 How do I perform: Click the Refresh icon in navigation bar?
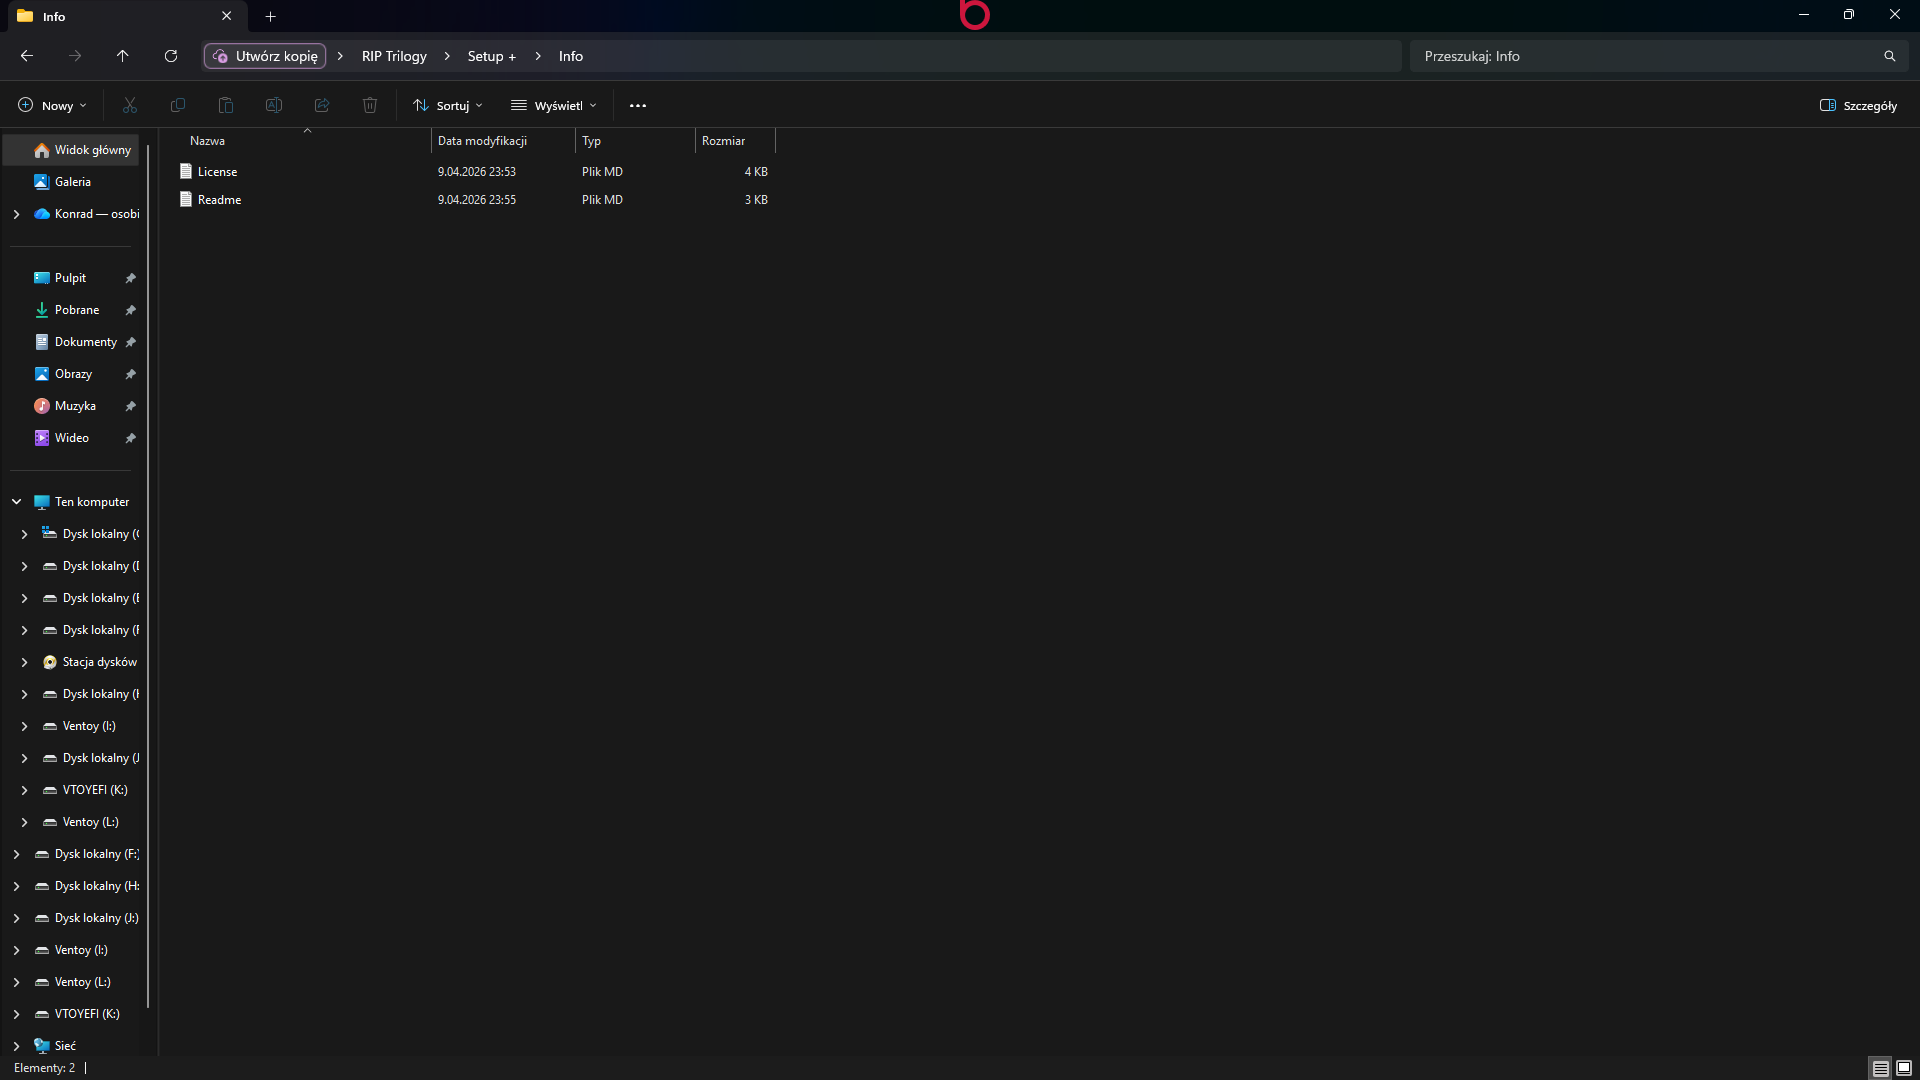tap(171, 56)
